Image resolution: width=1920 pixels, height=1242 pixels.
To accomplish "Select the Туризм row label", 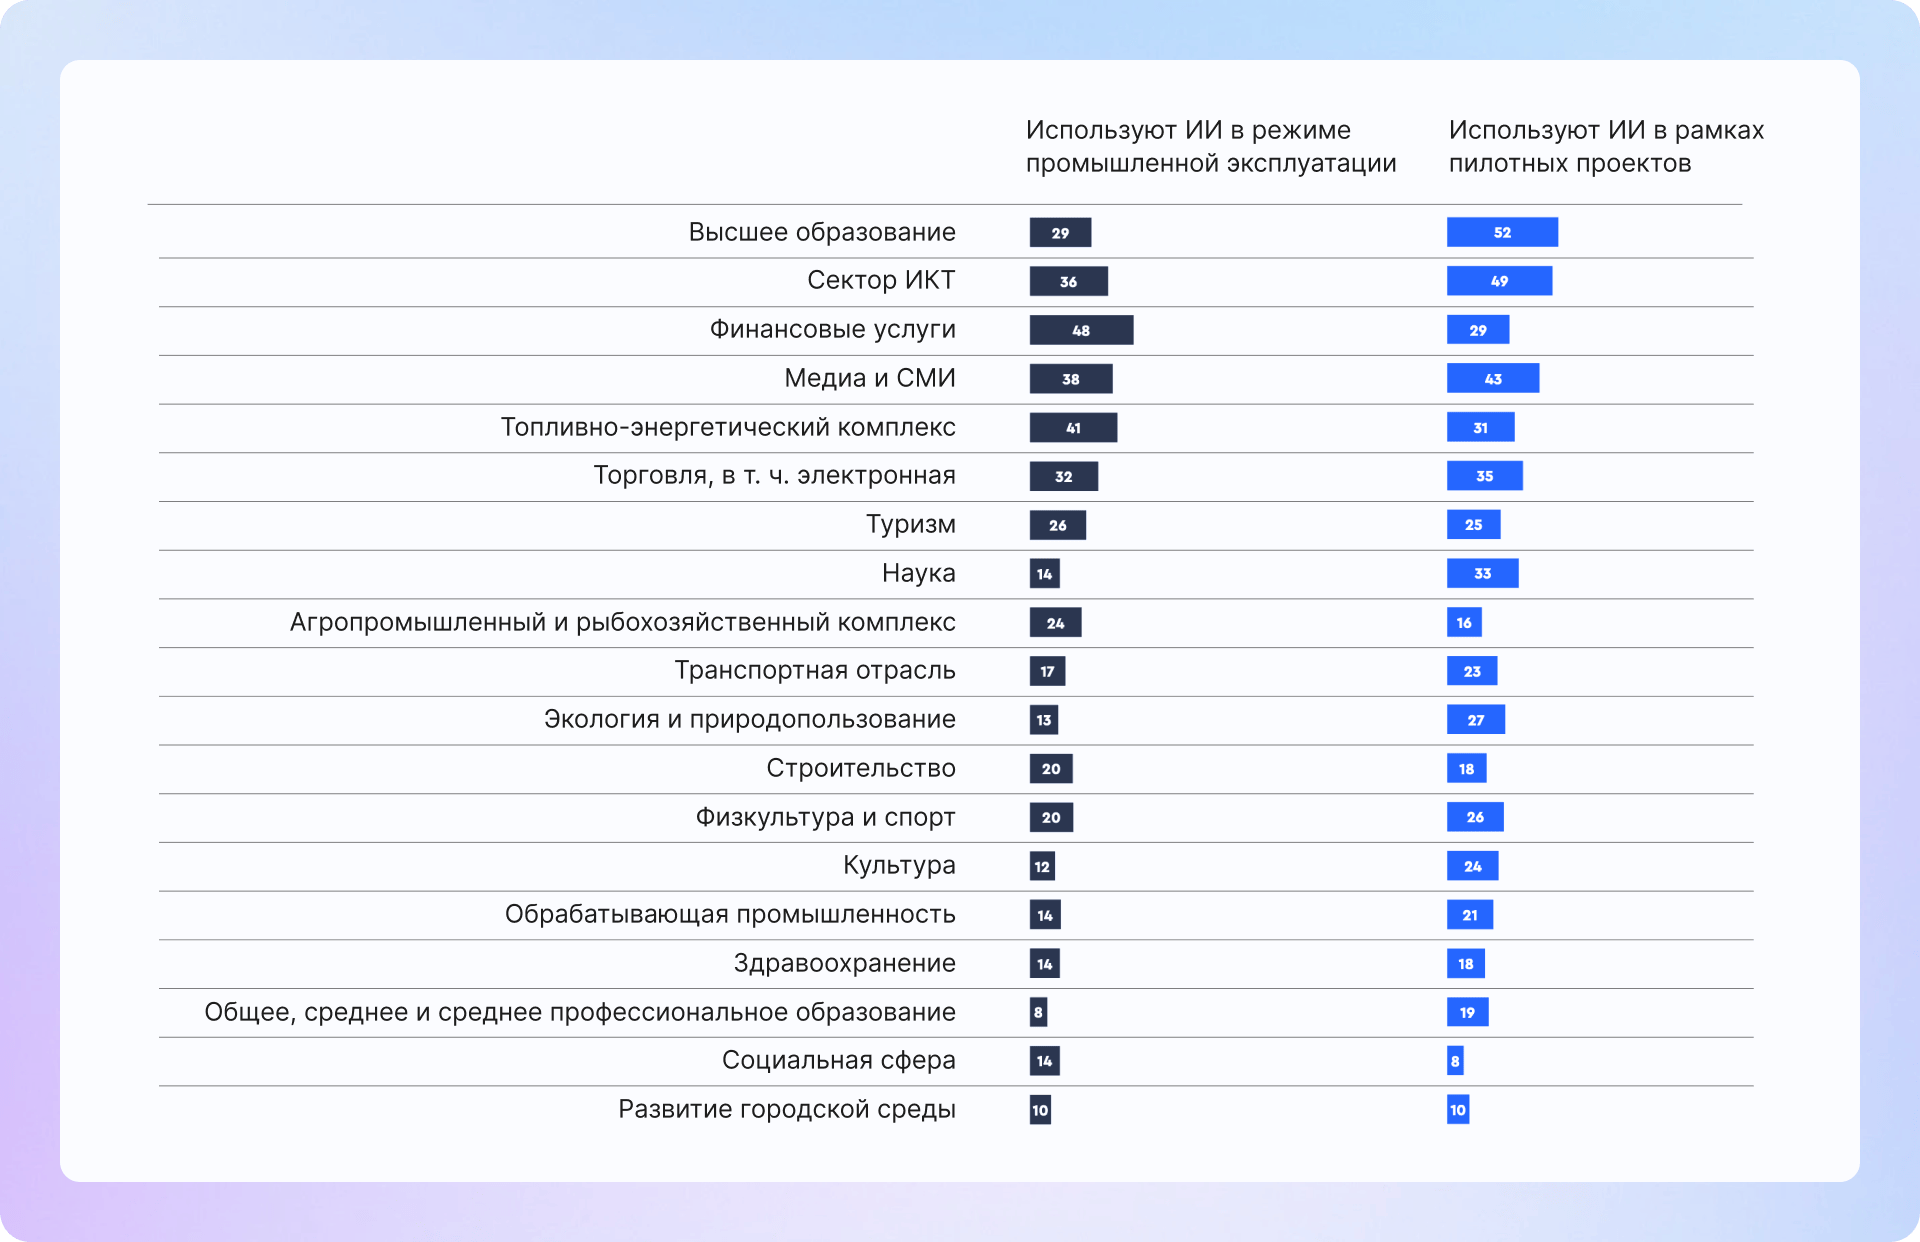I will [910, 524].
